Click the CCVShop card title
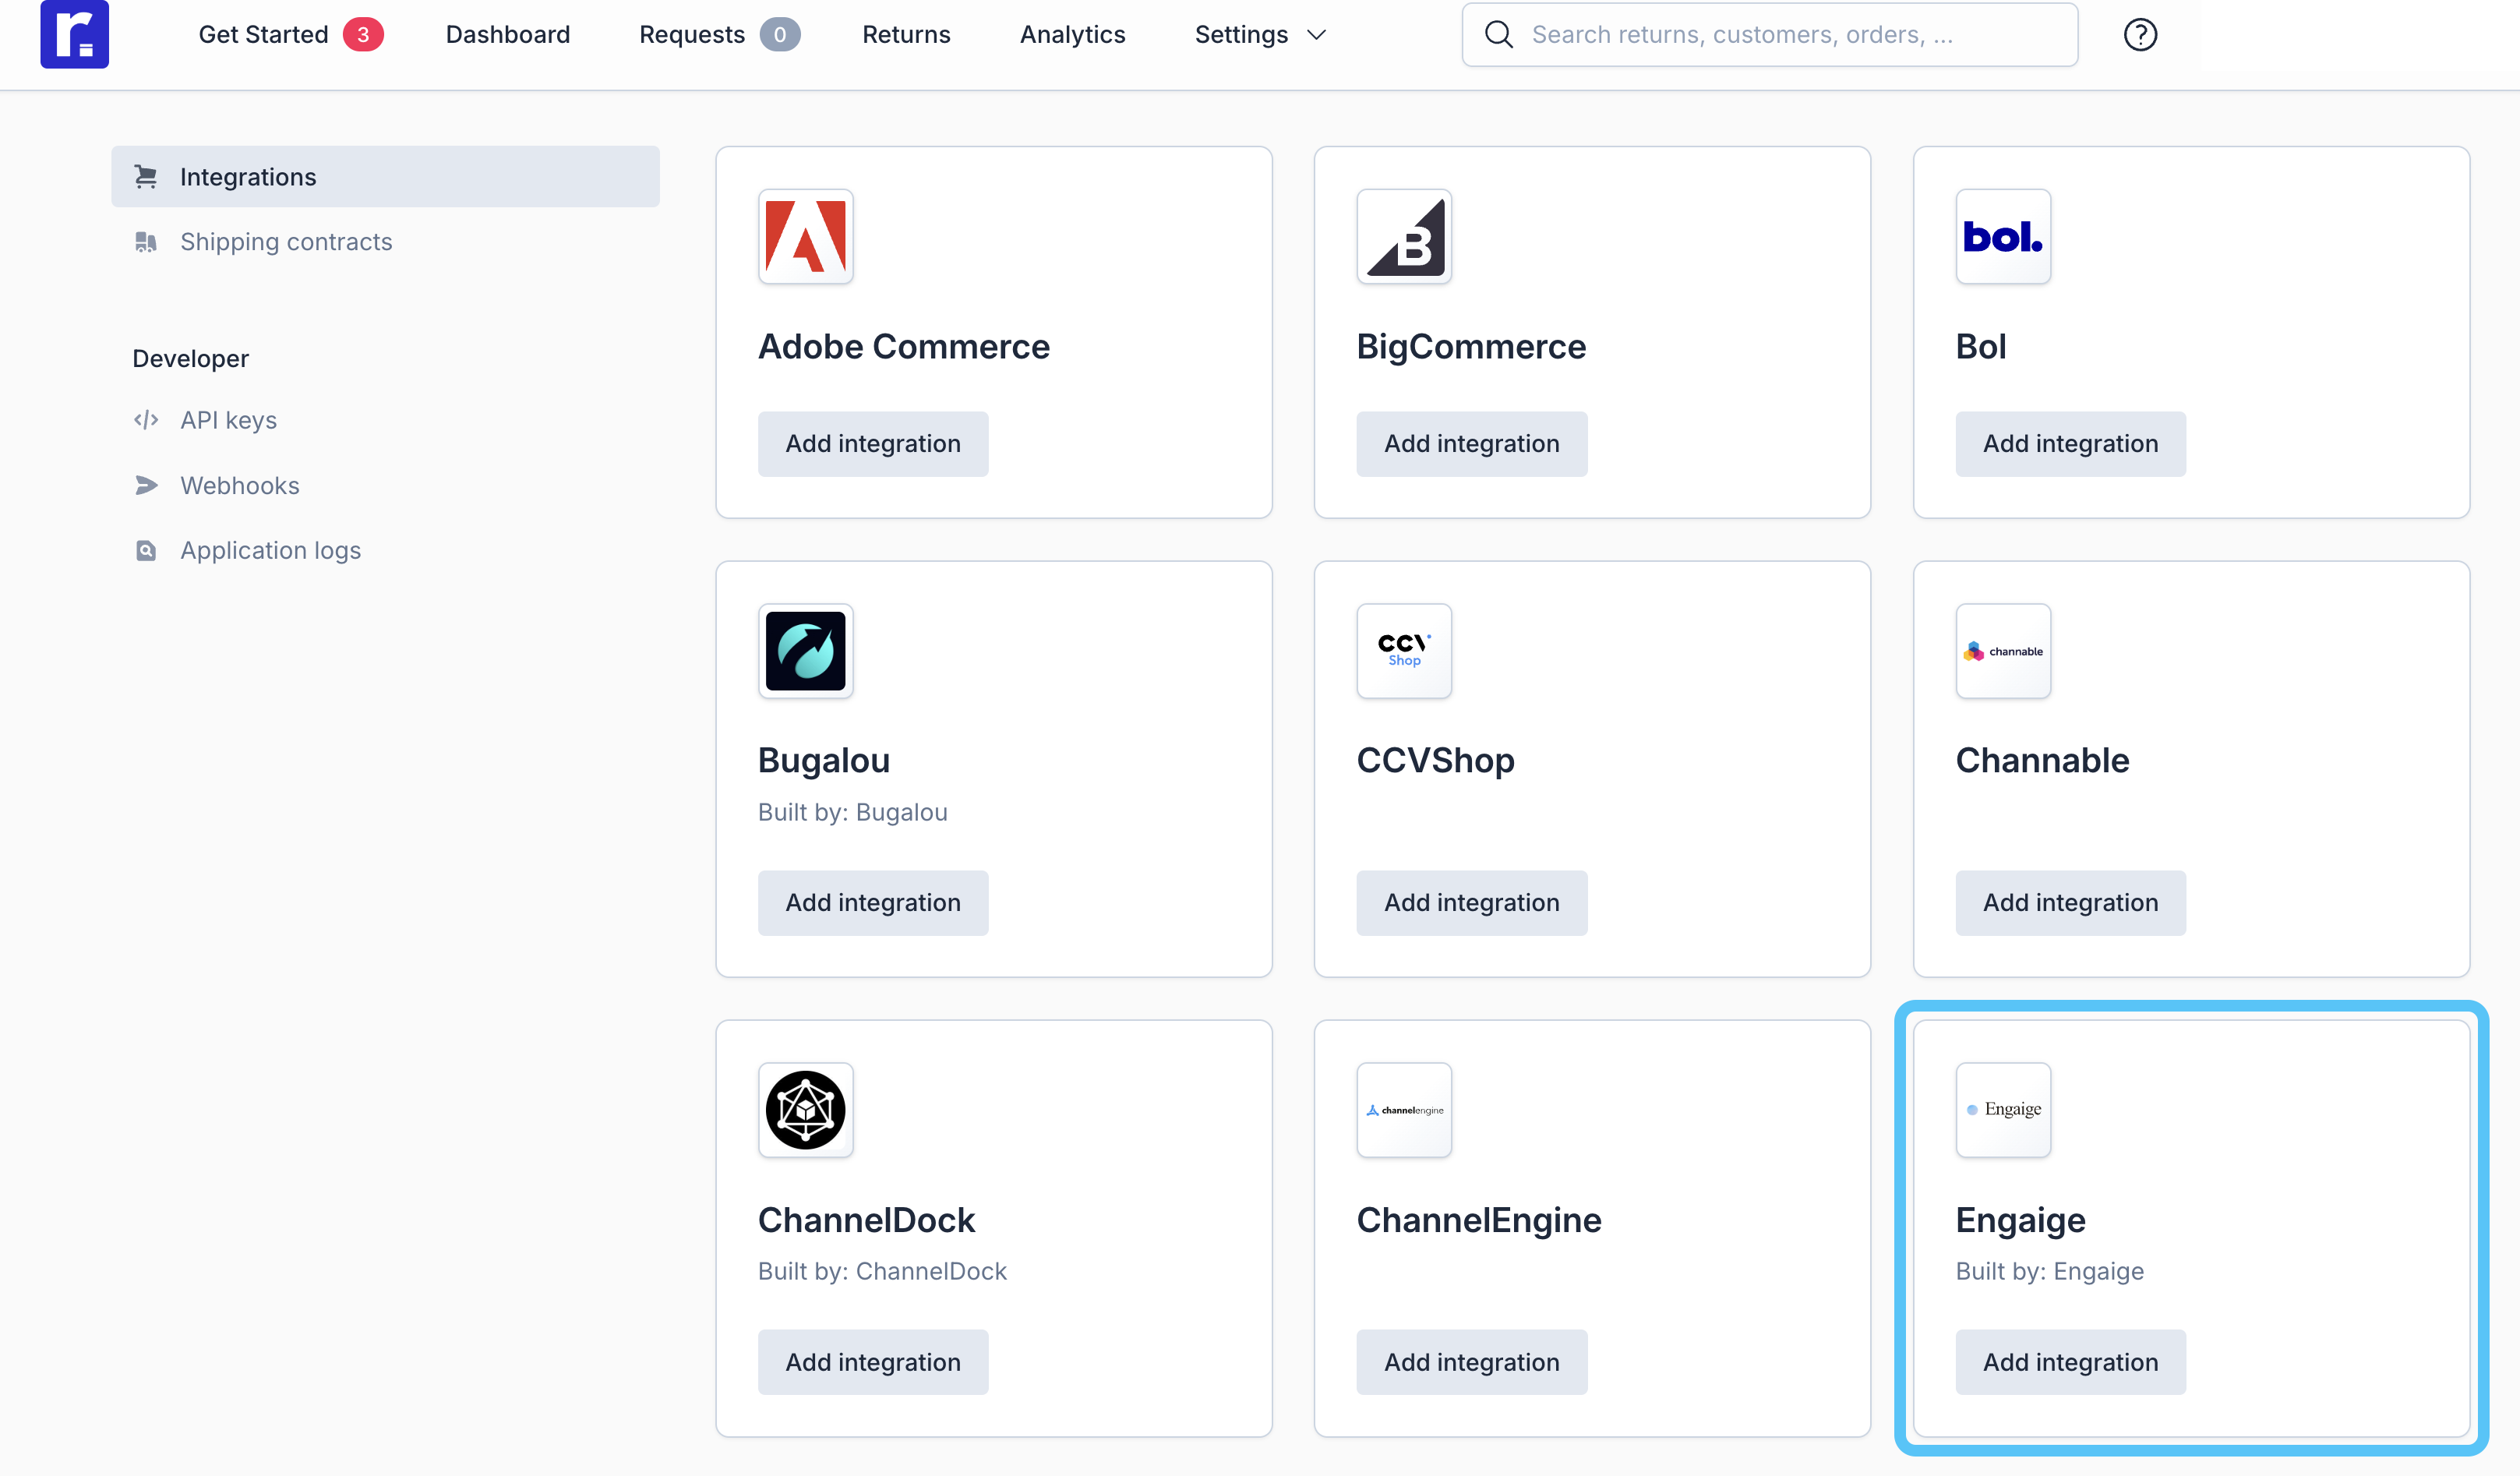Screen dimensions: 2520x1476 click(1436, 761)
